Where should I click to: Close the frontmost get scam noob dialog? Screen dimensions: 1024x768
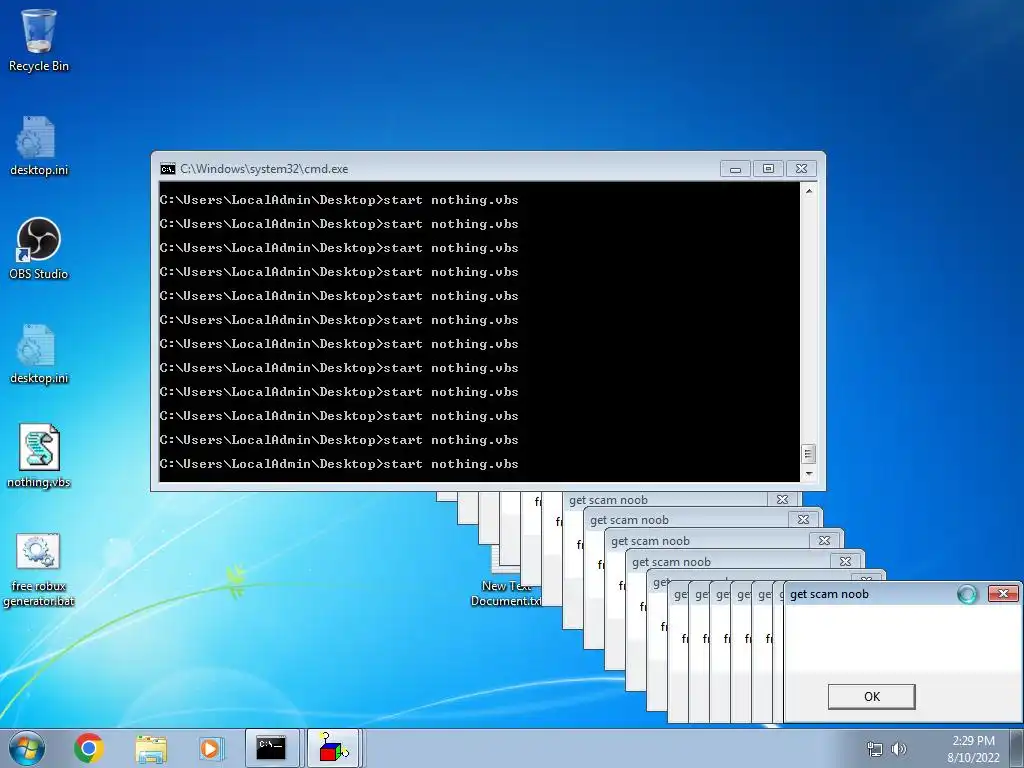coord(1003,593)
